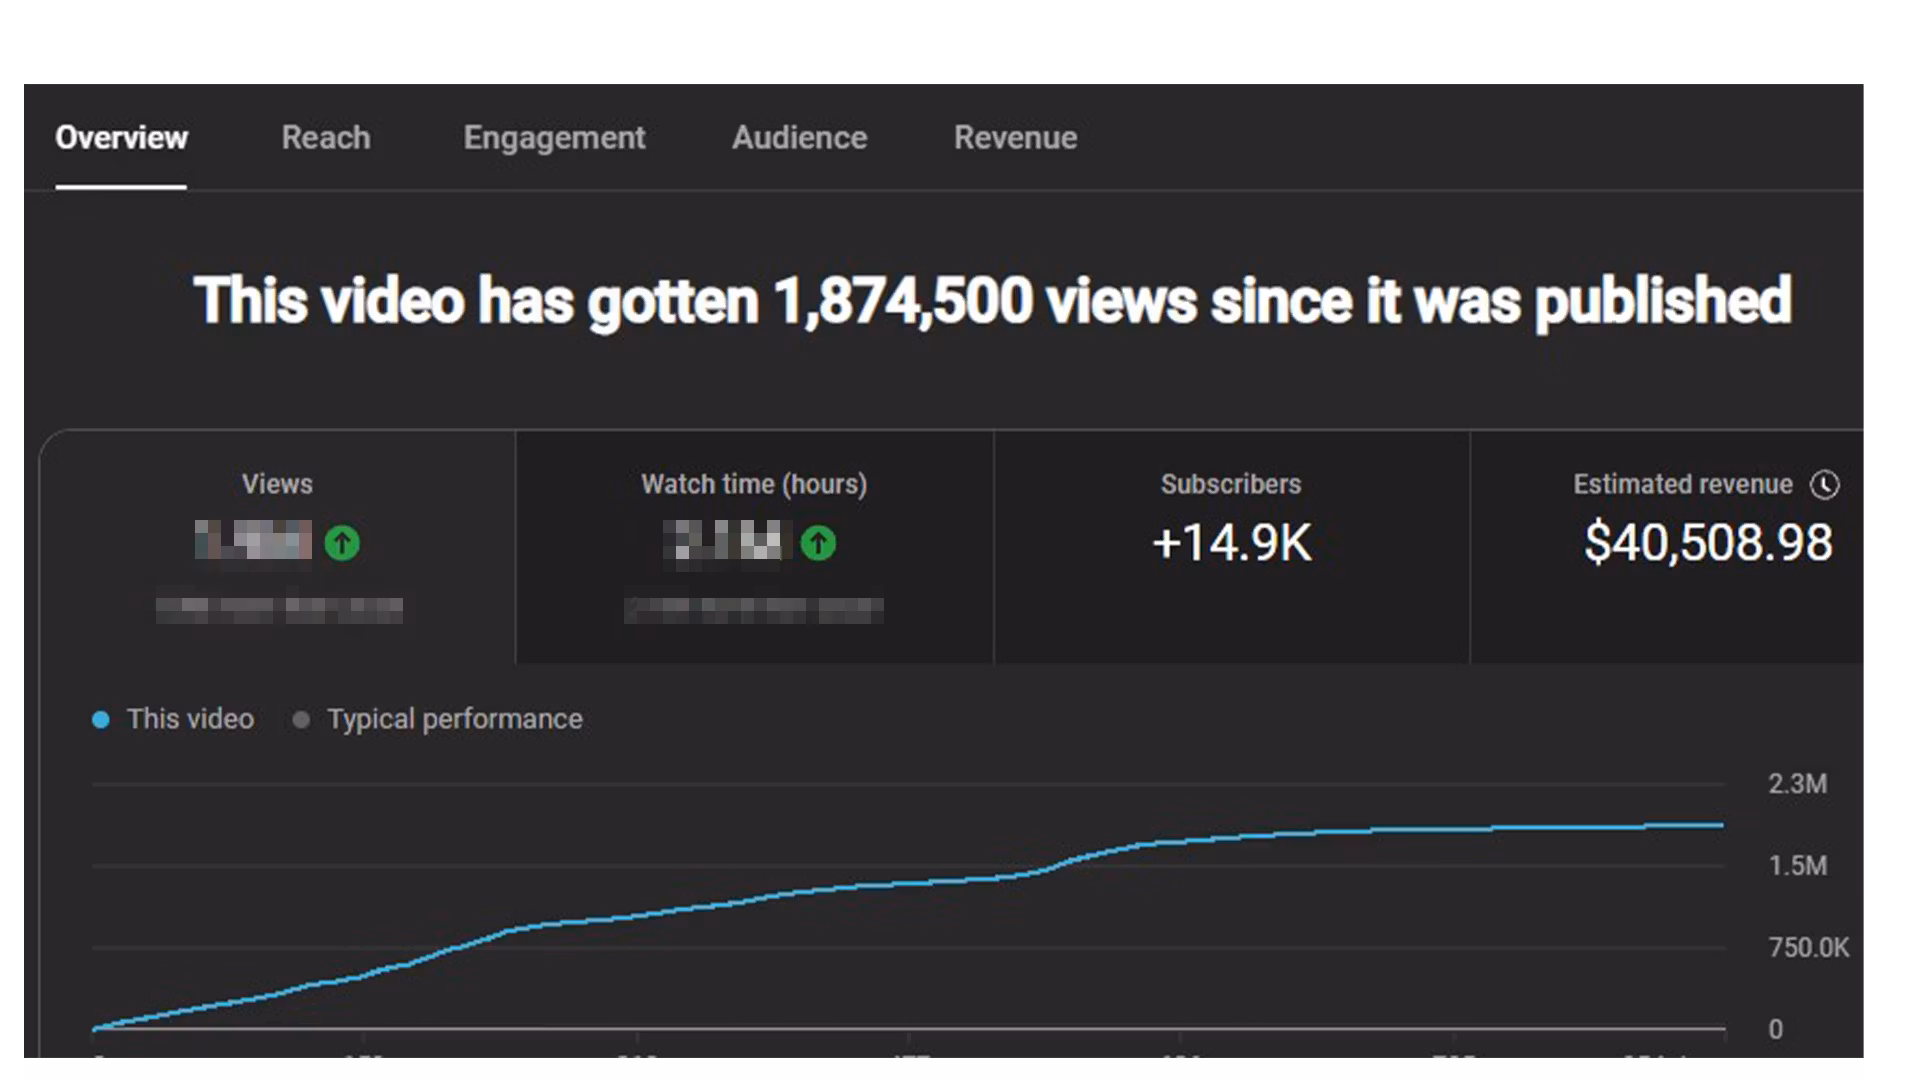Go to the Engagement tab
1920x1080 pixels.
click(x=554, y=138)
